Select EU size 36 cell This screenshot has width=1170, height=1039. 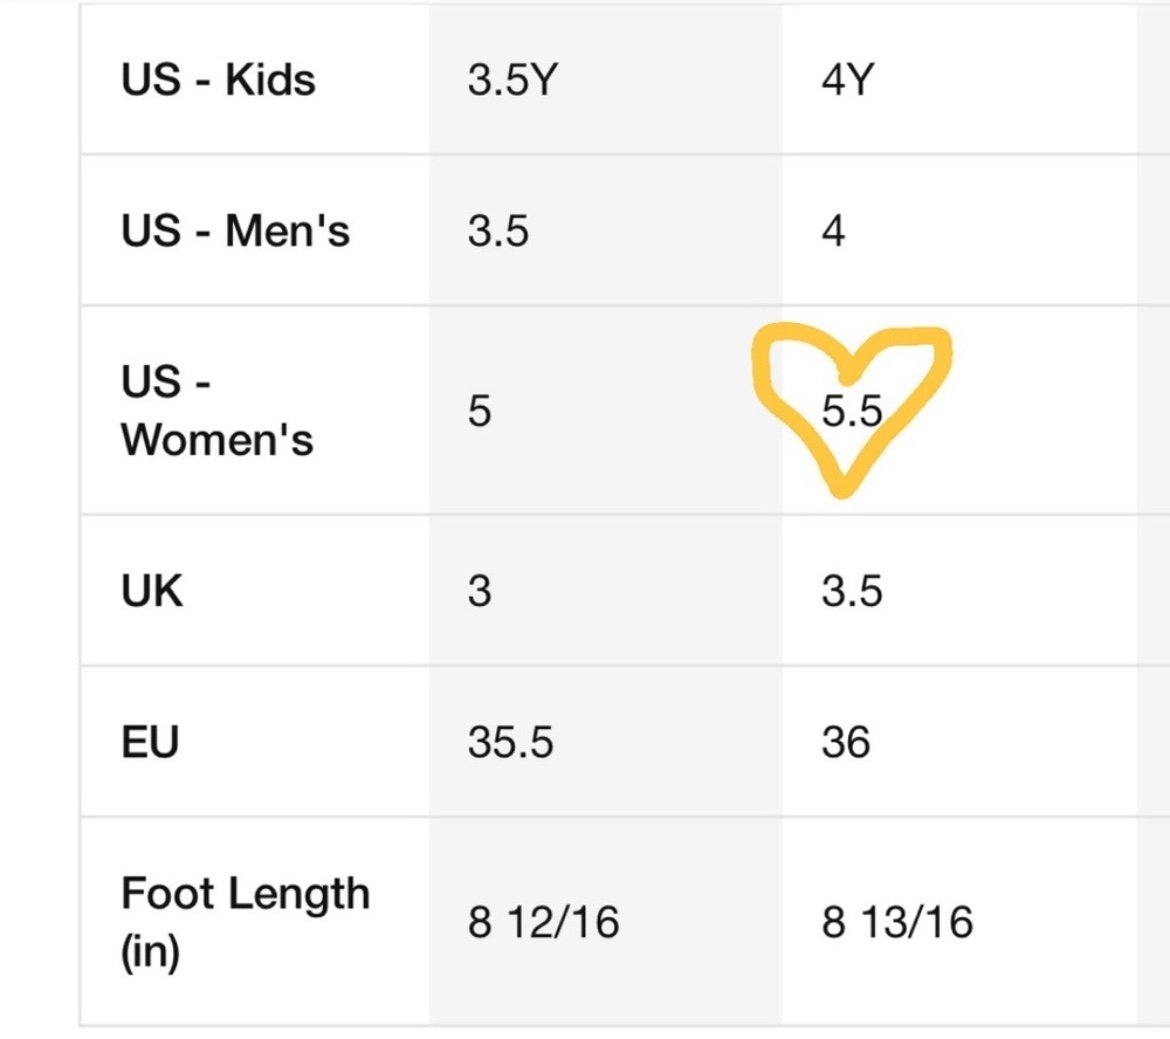[x=960, y=742]
